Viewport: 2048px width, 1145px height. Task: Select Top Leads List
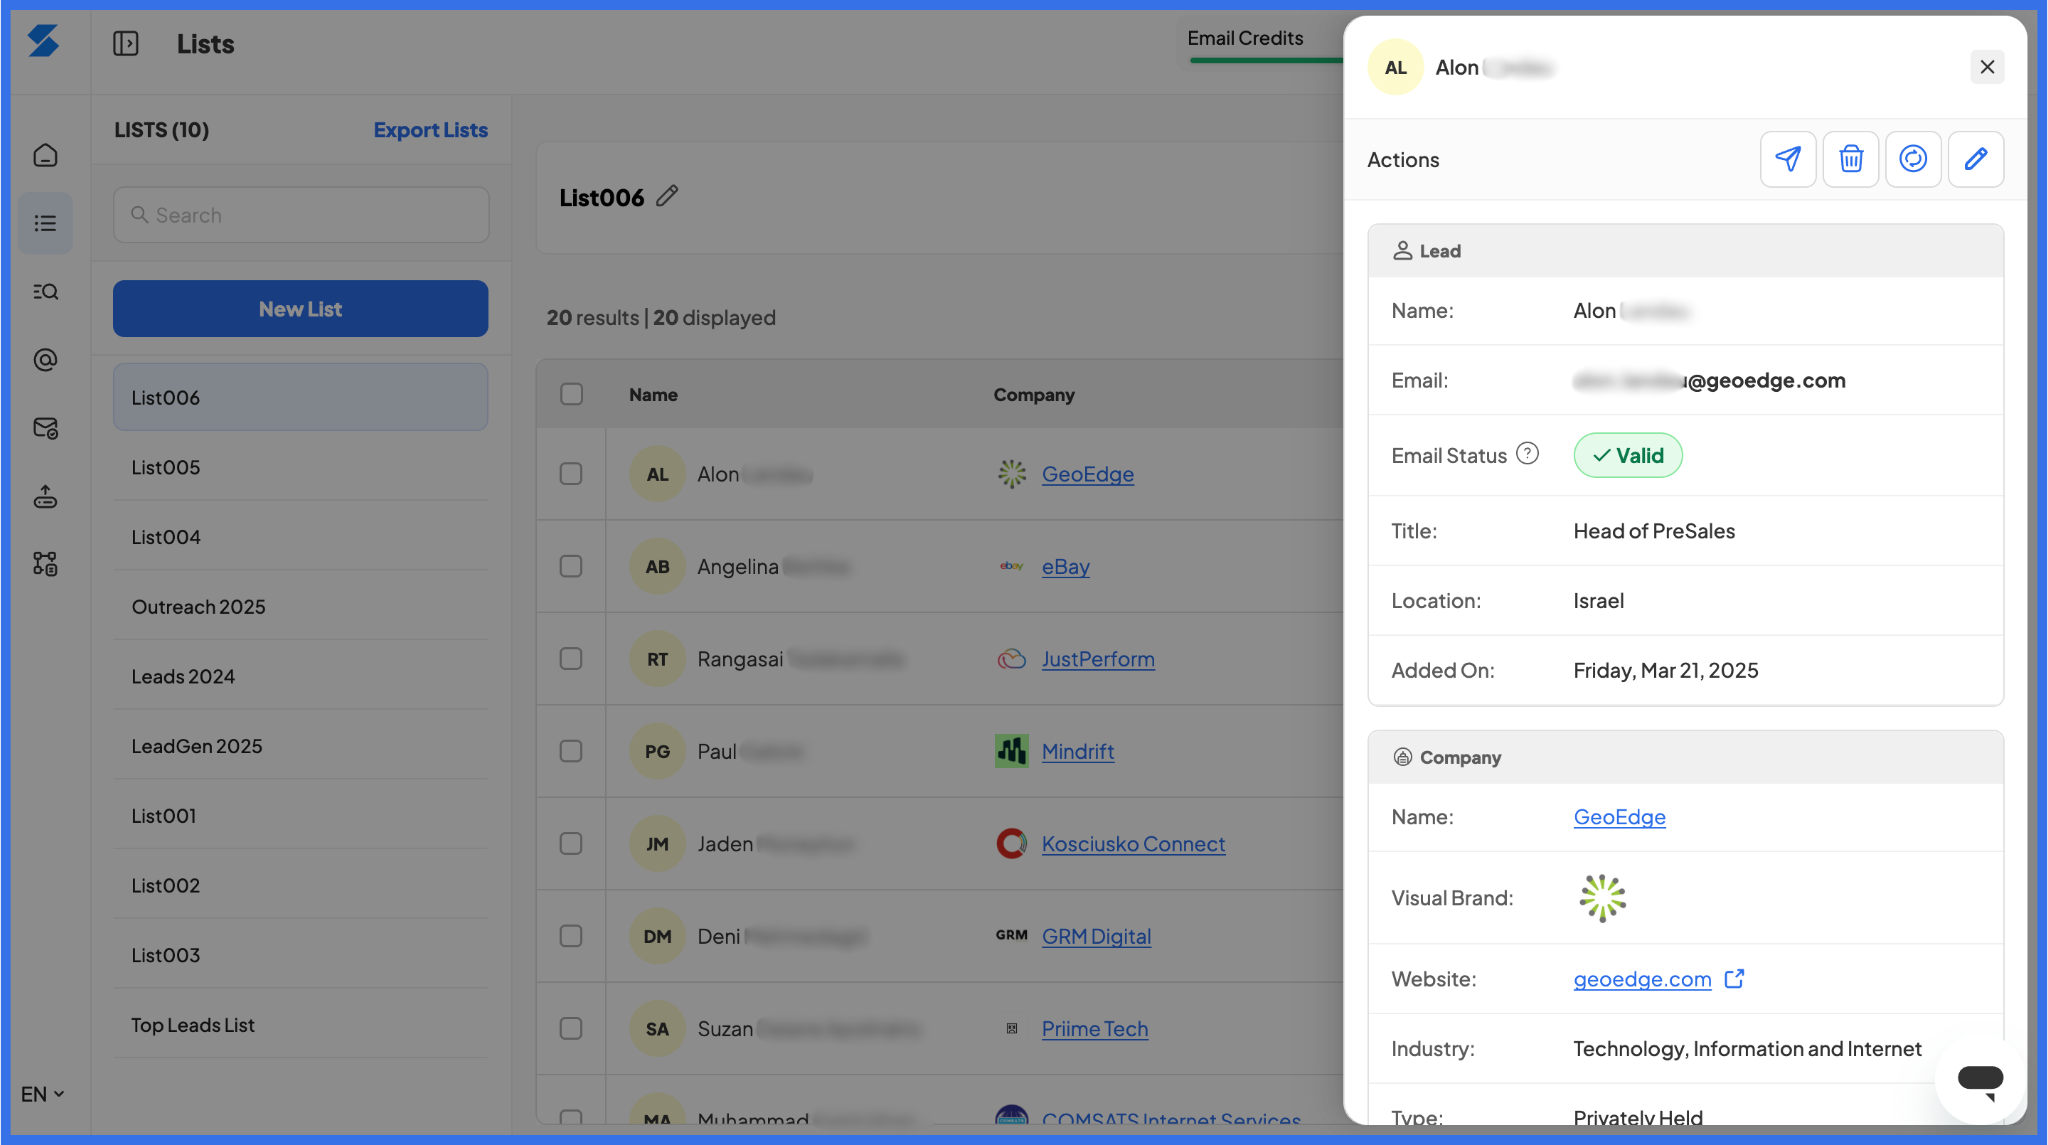click(x=300, y=1025)
